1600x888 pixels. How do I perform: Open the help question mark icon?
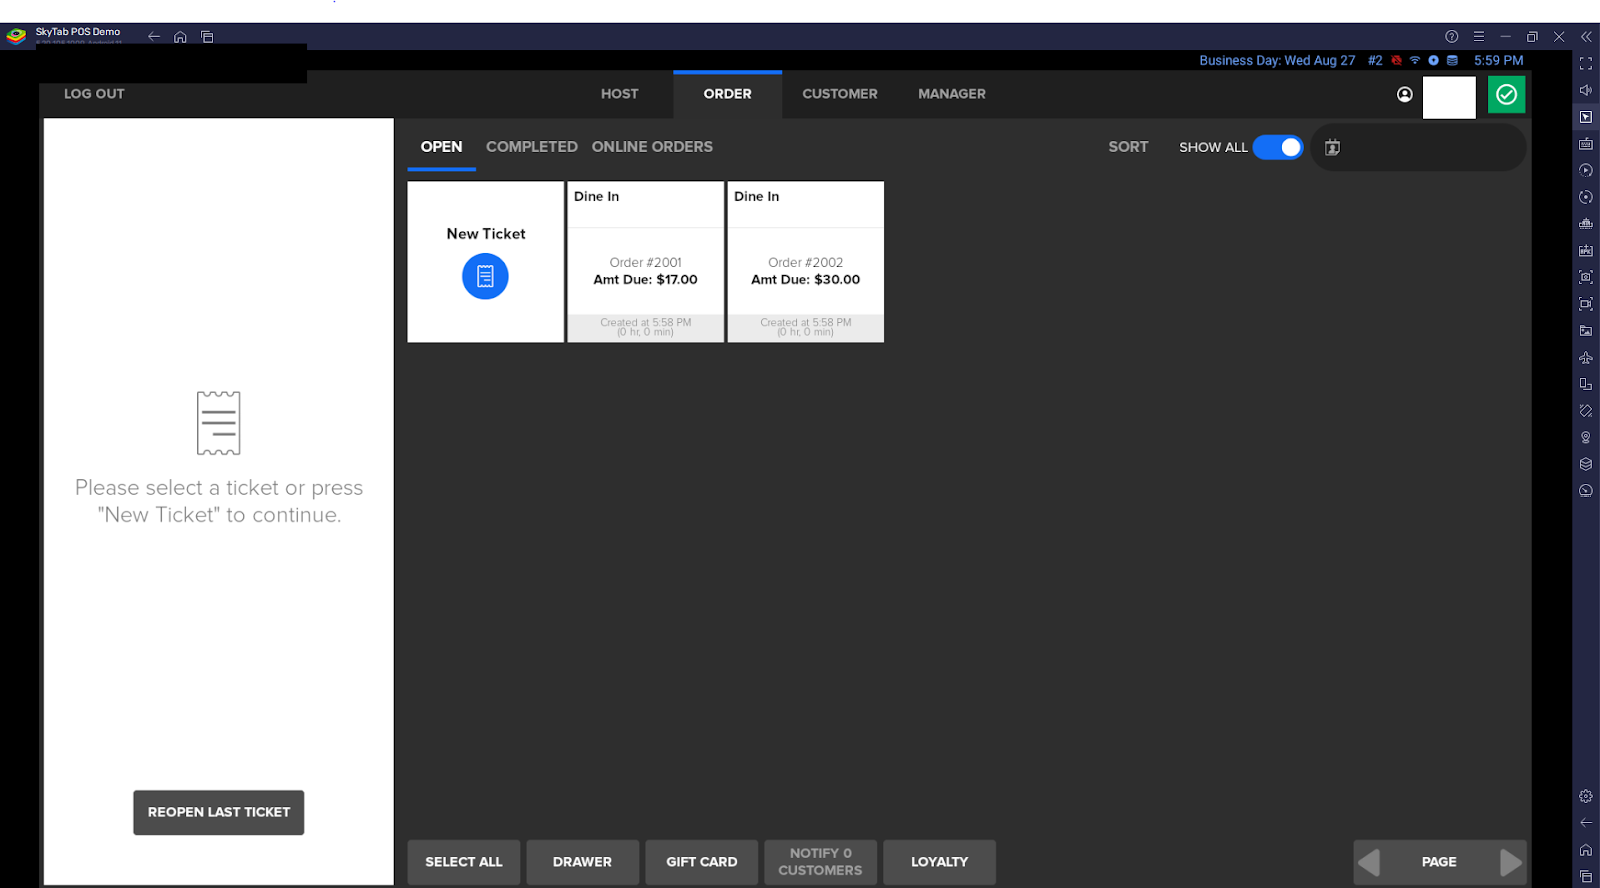1451,37
